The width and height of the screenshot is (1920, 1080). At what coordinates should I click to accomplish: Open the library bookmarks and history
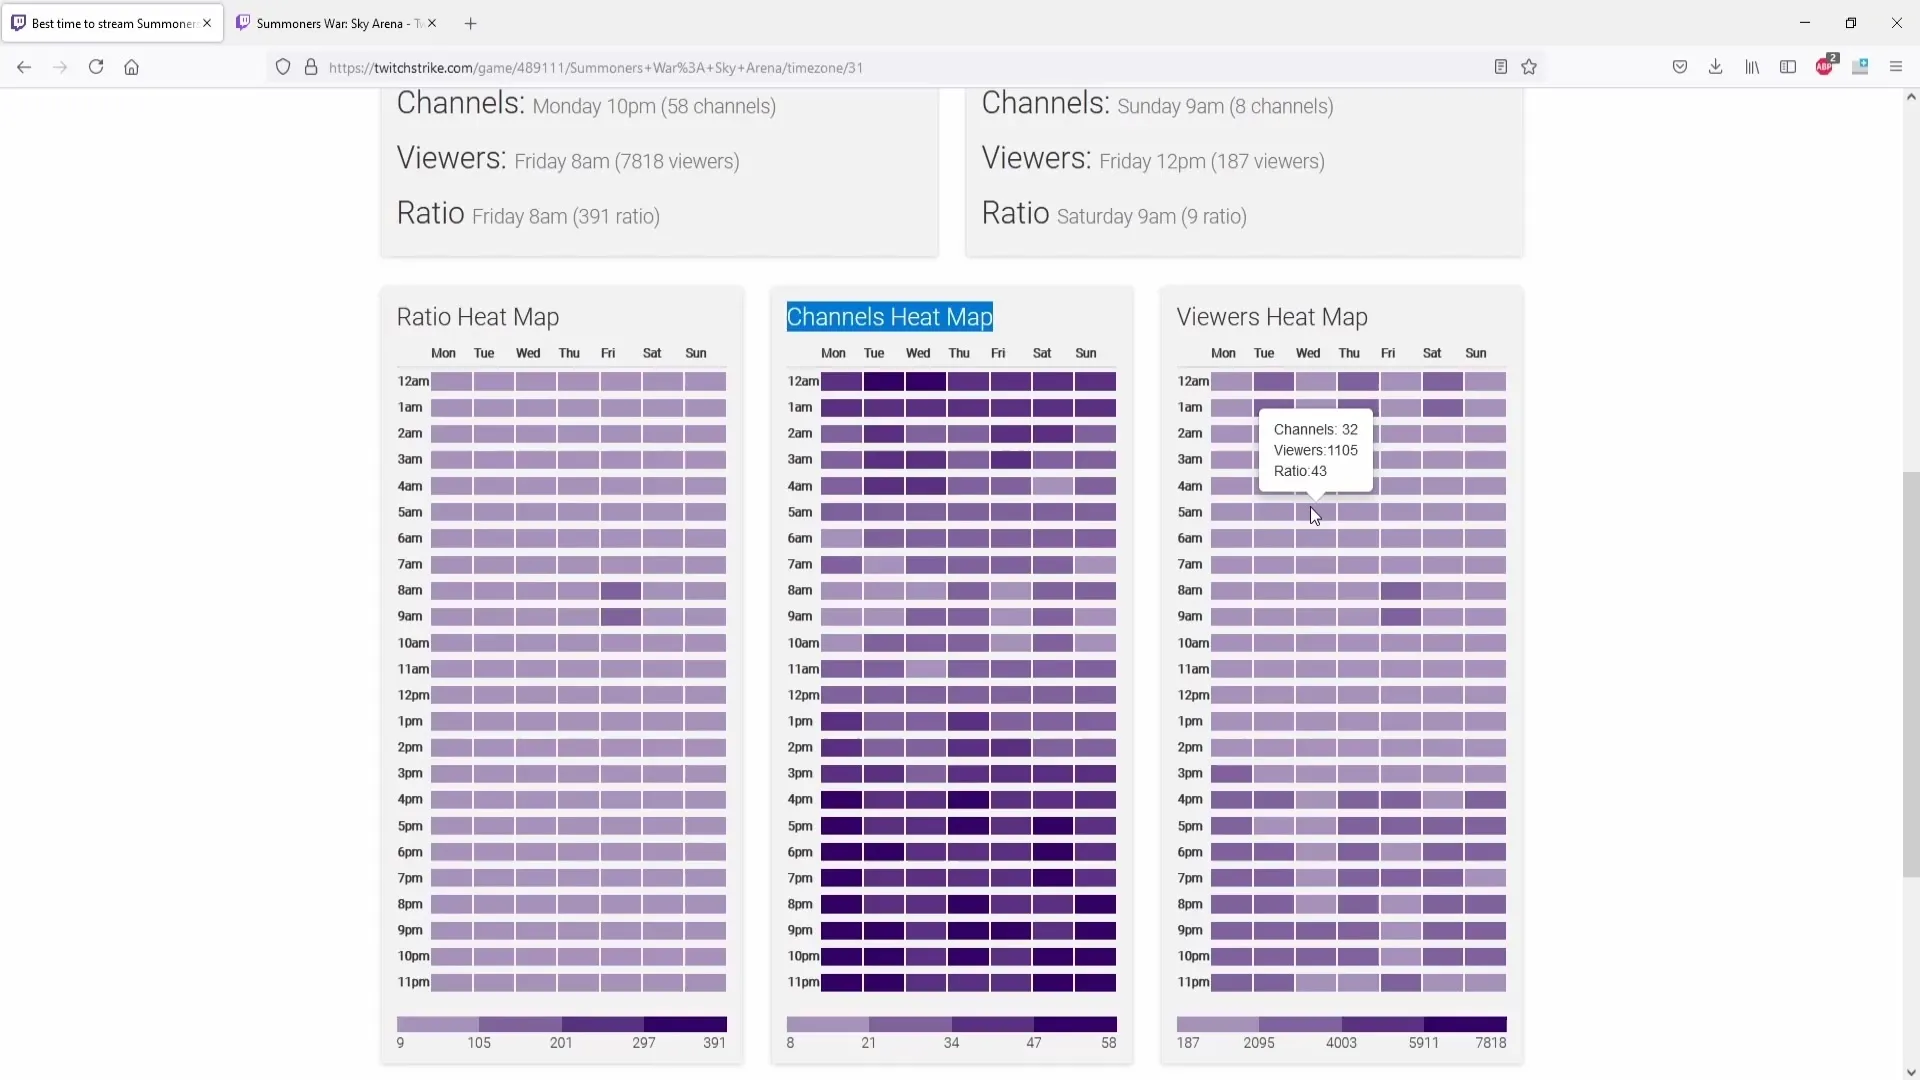tap(1752, 67)
